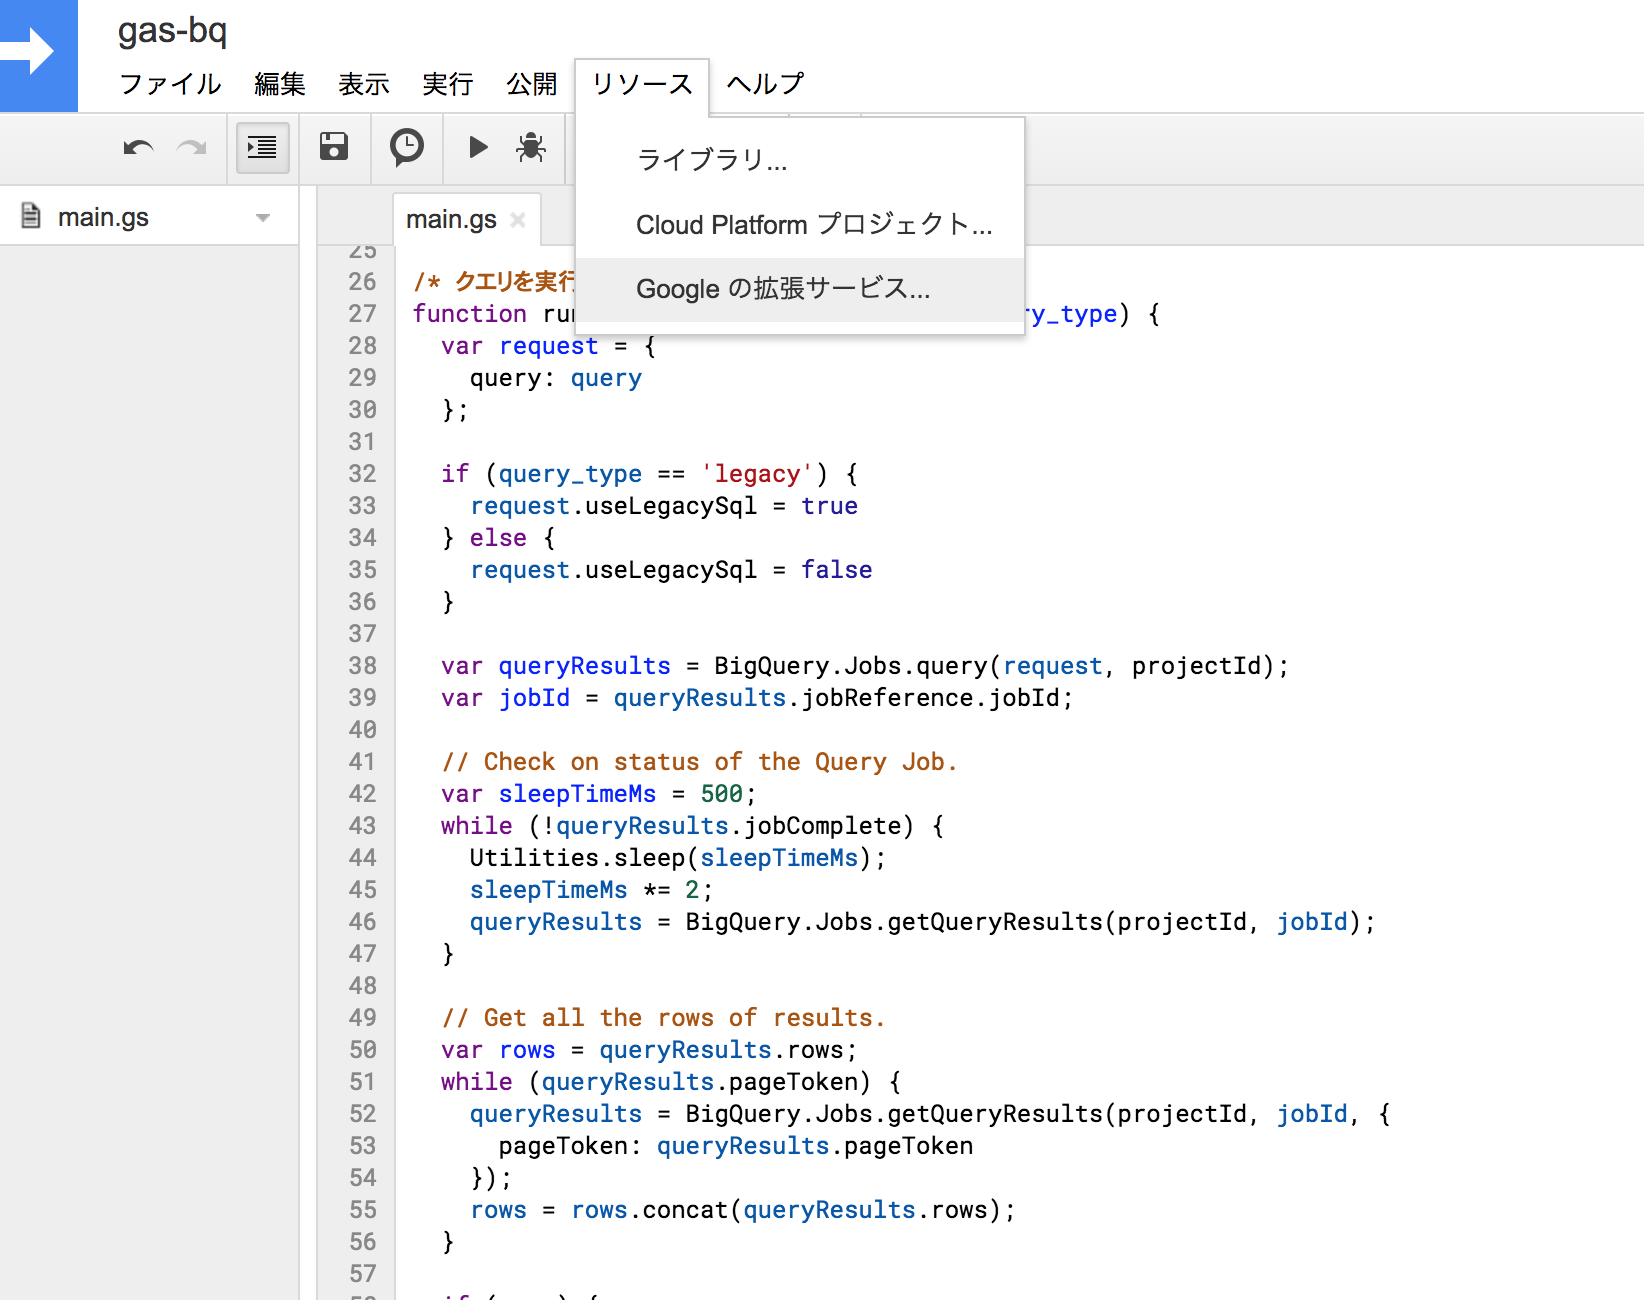Open the ヘルプ menu
This screenshot has width=1644, height=1300.
click(x=765, y=84)
